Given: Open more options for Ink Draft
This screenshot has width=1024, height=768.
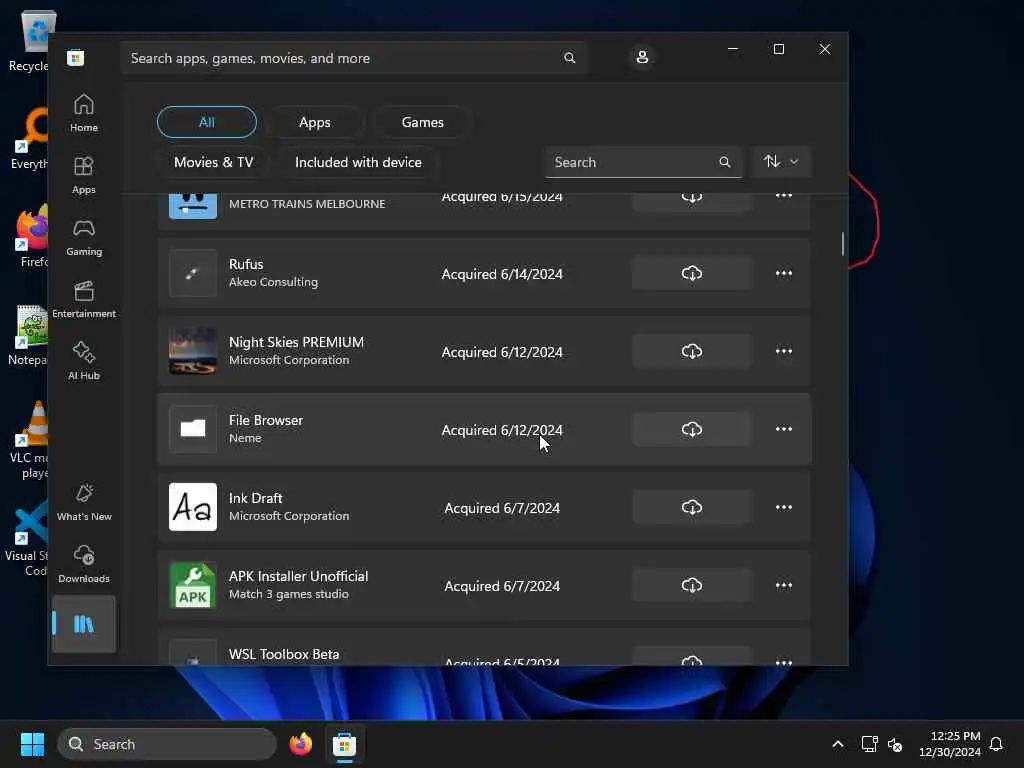Looking at the screenshot, I should tap(784, 507).
